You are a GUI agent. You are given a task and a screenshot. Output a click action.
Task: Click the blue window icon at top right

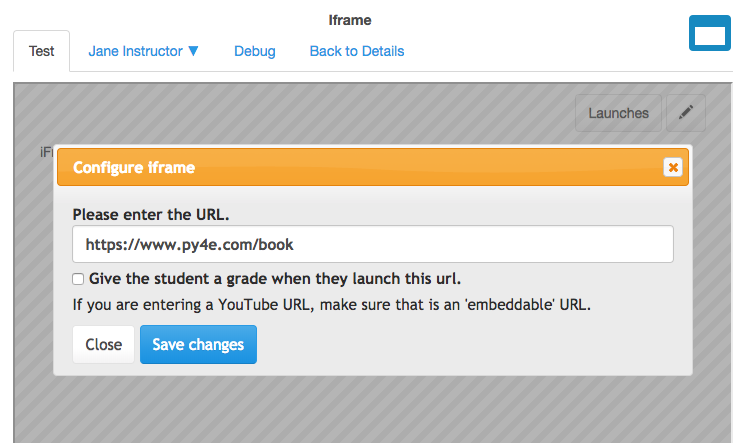(710, 34)
